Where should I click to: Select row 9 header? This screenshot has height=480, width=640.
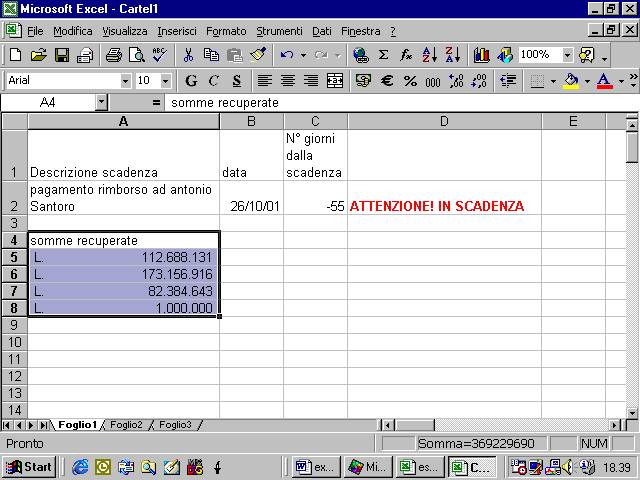pos(14,325)
